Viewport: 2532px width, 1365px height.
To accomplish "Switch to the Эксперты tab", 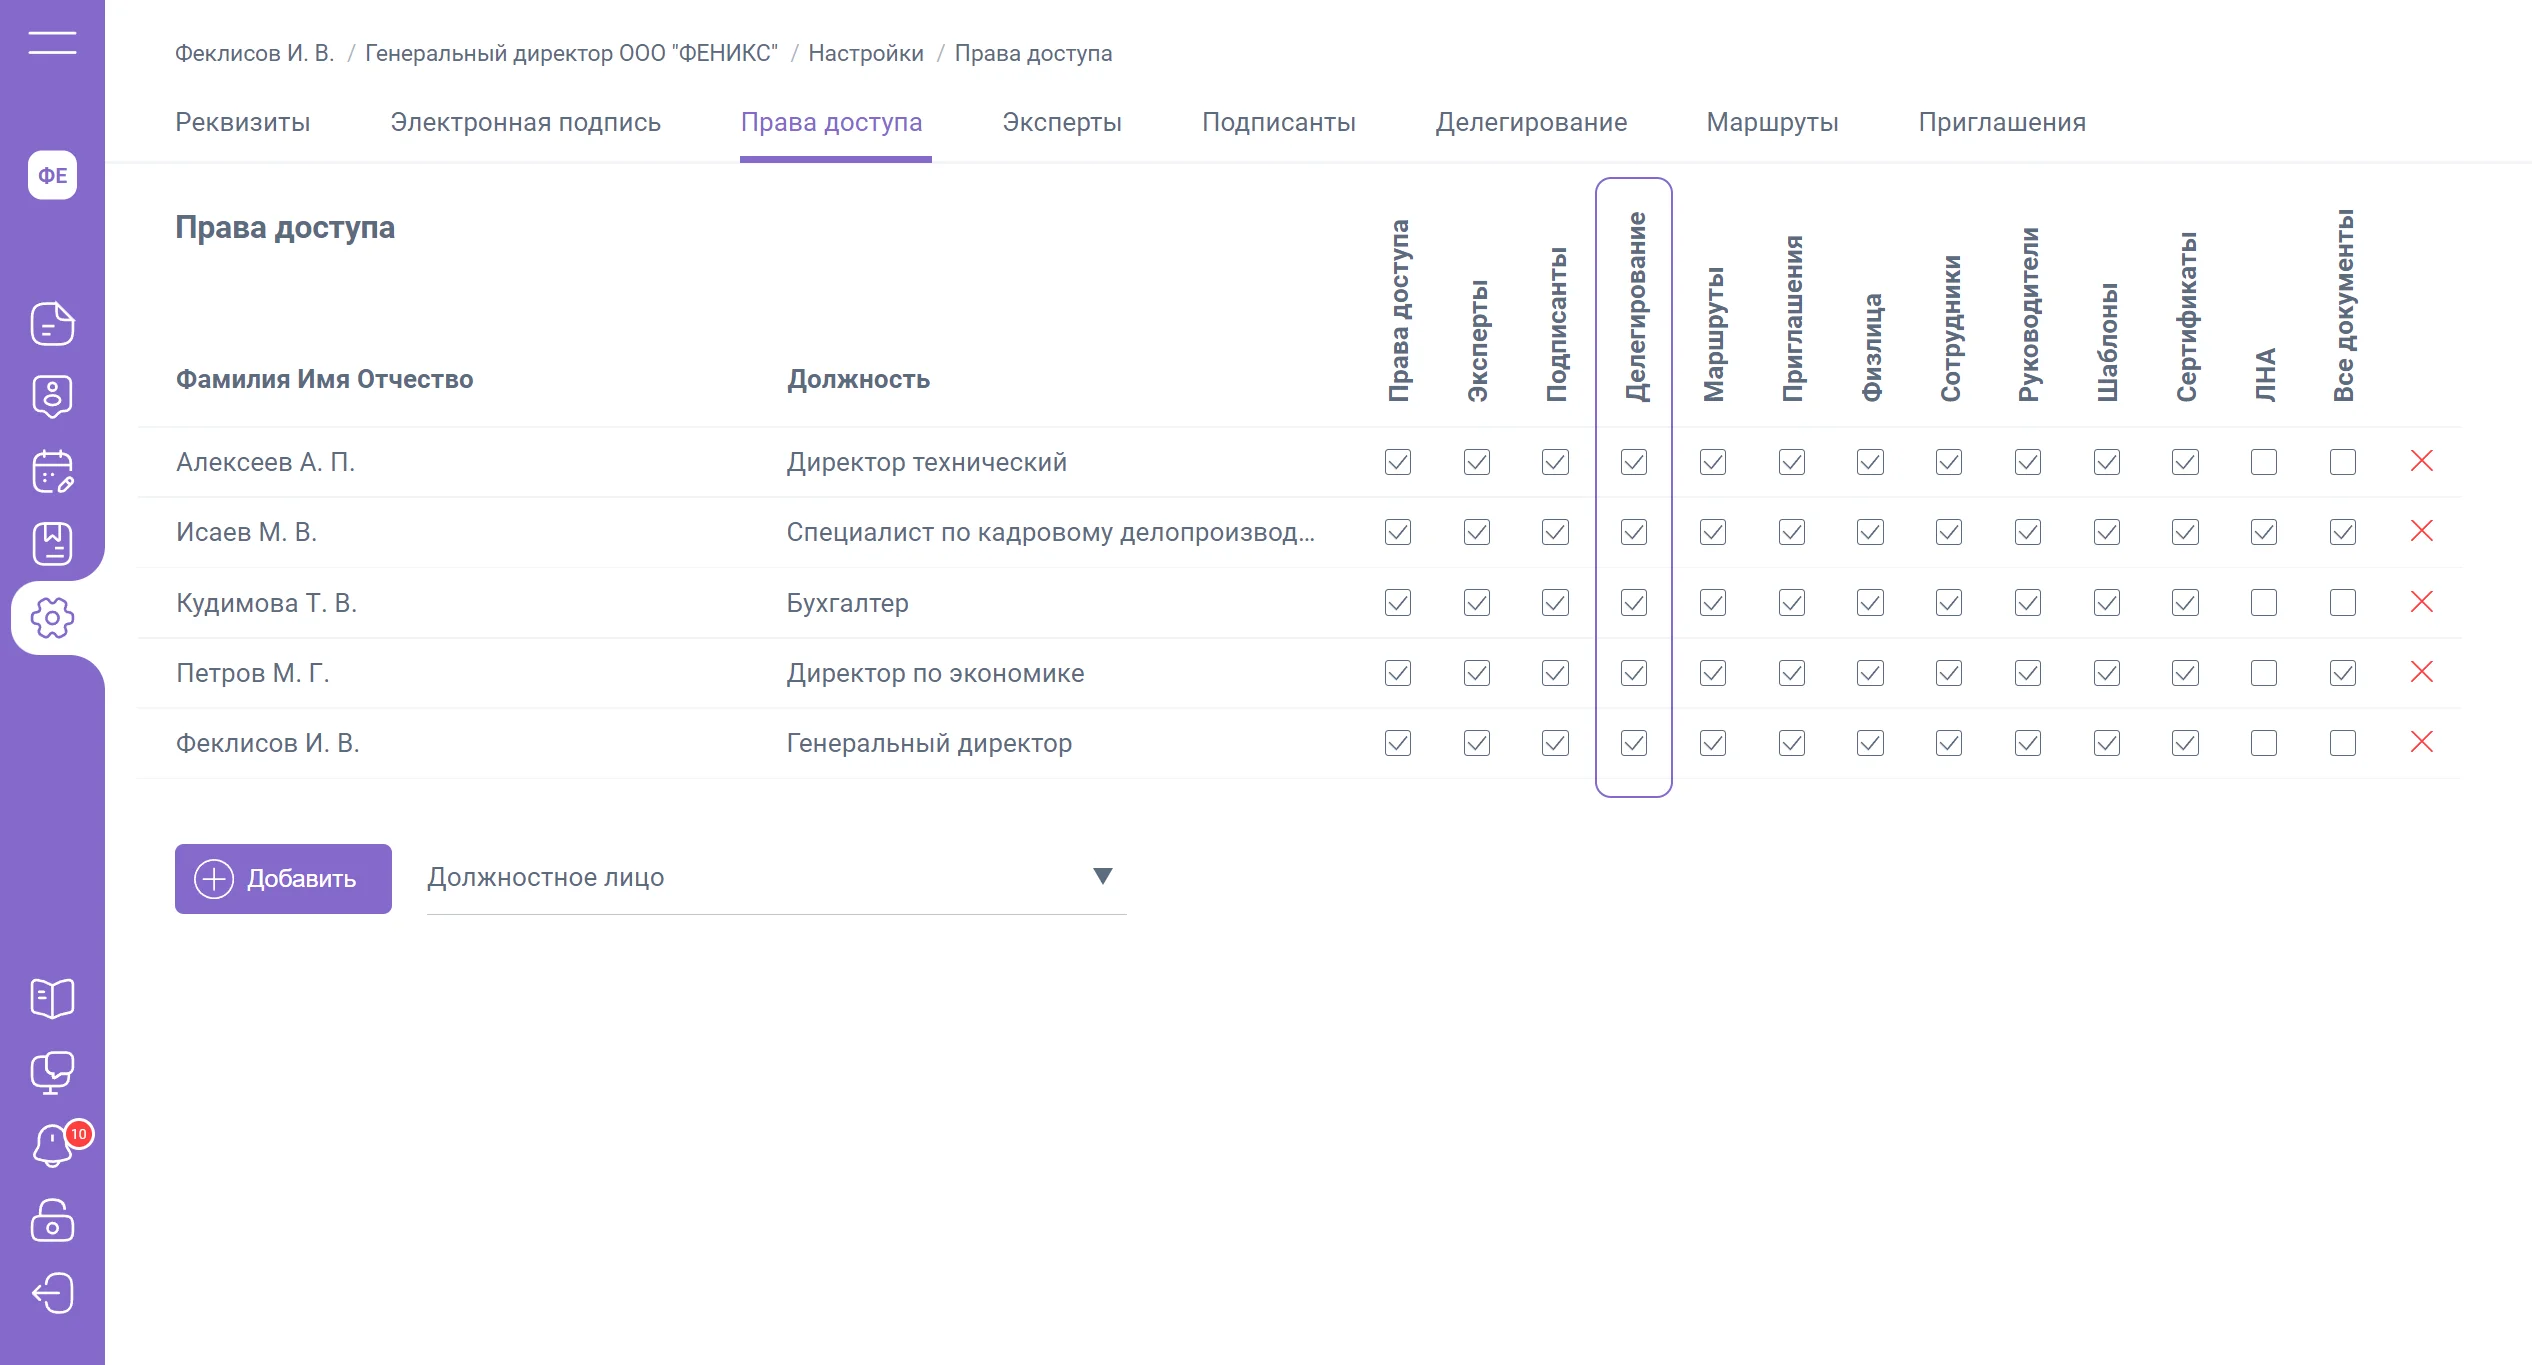I will (1061, 122).
